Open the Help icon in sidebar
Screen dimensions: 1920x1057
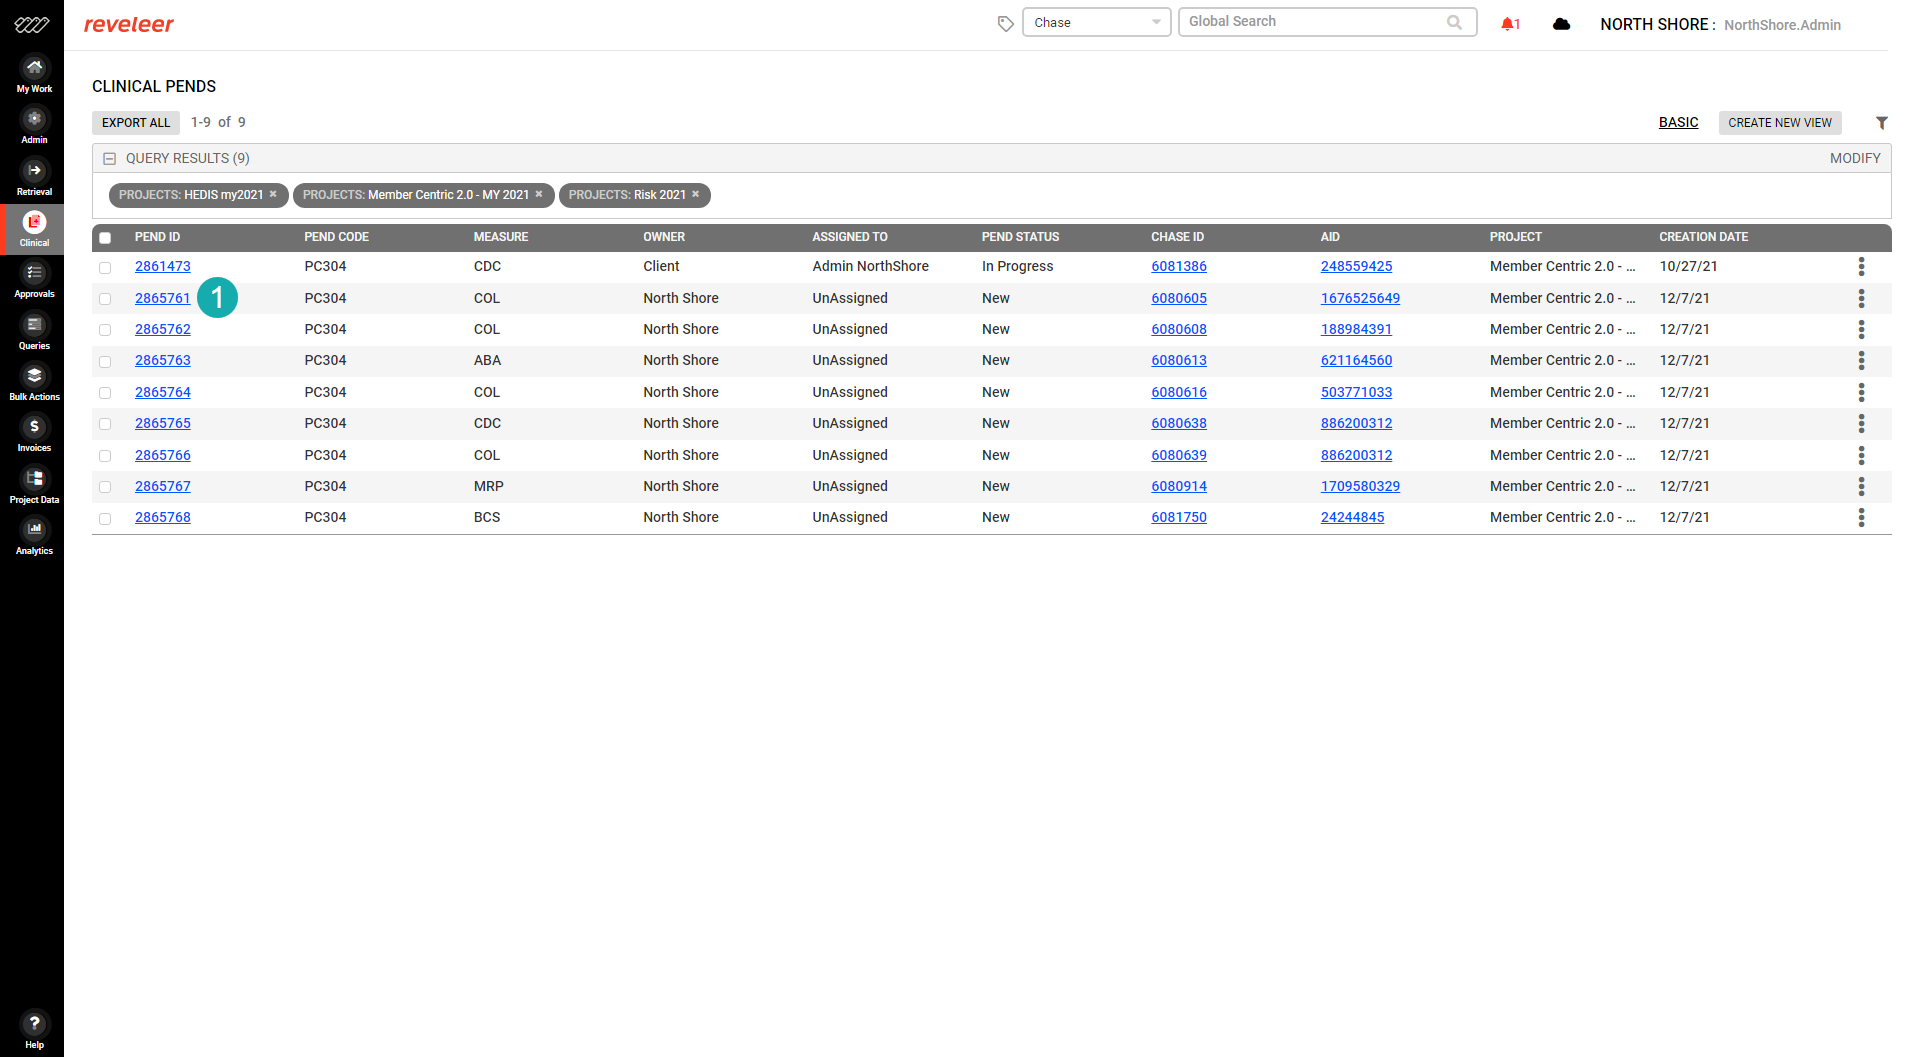point(34,1030)
